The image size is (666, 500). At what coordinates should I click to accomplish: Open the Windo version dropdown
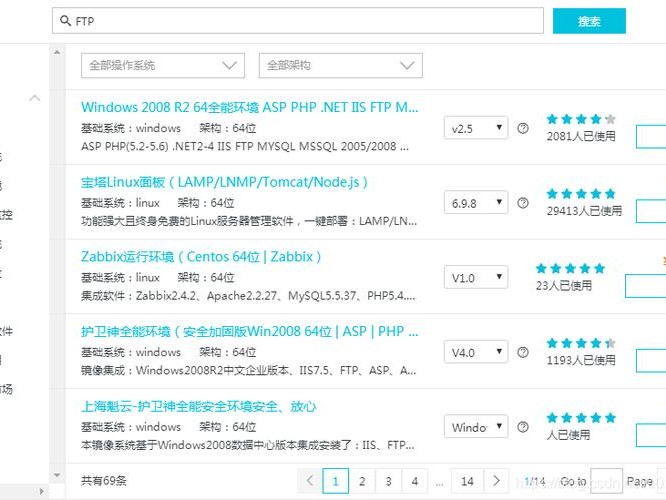click(476, 427)
